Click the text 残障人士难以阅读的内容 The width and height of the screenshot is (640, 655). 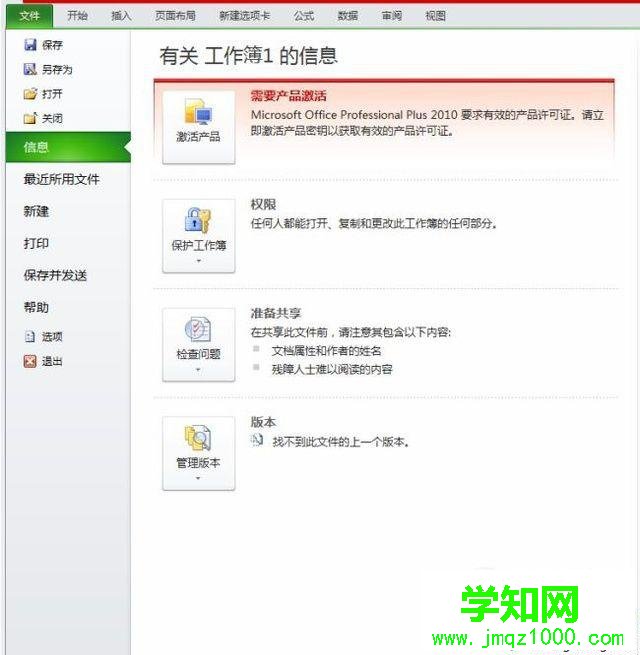pos(332,369)
